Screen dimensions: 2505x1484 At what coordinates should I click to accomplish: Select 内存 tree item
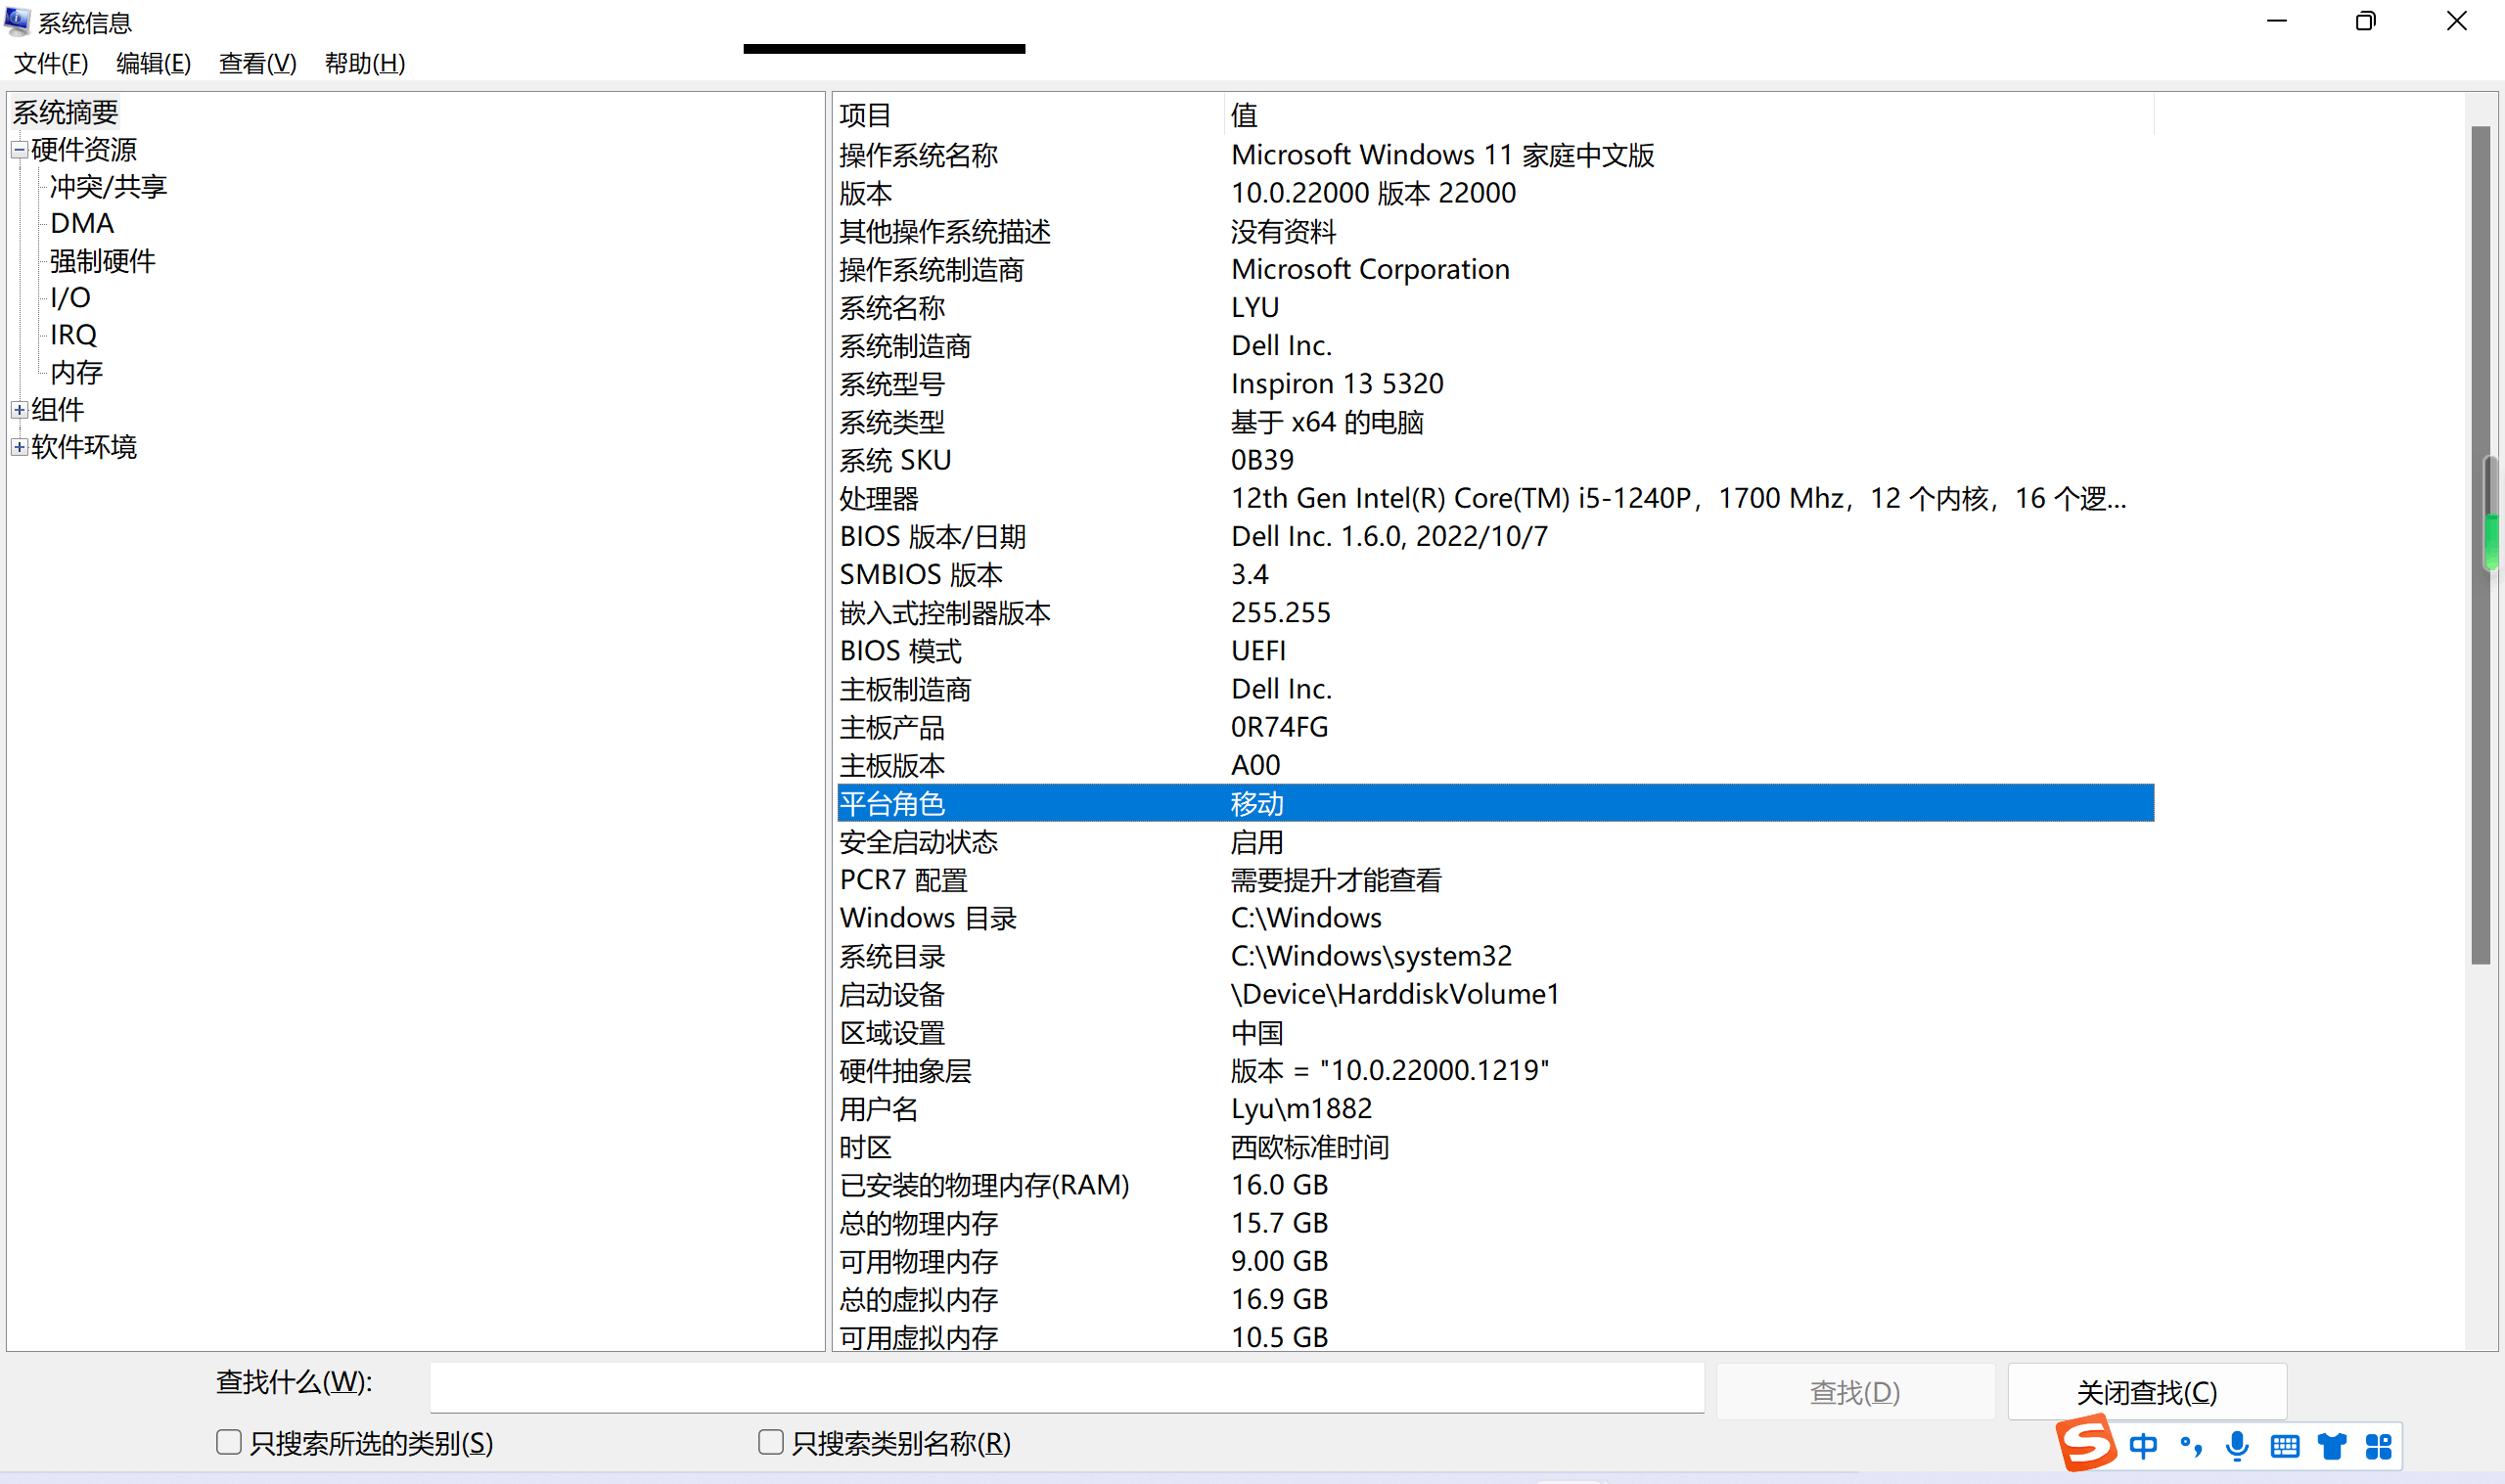click(77, 372)
